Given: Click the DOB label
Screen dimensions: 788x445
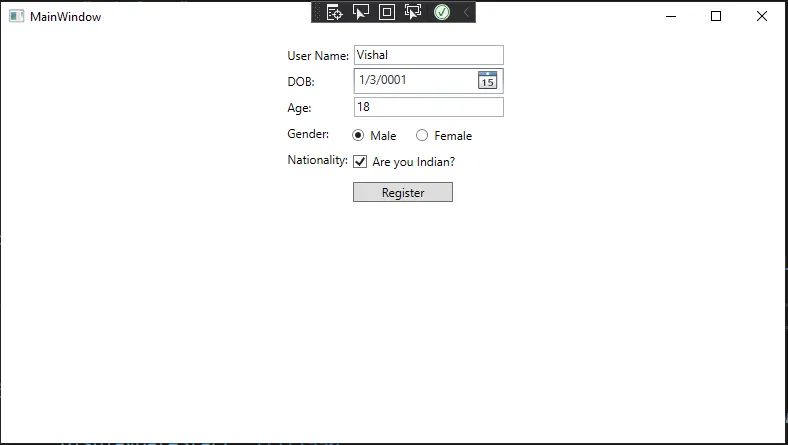Looking at the screenshot, I should [x=301, y=81].
